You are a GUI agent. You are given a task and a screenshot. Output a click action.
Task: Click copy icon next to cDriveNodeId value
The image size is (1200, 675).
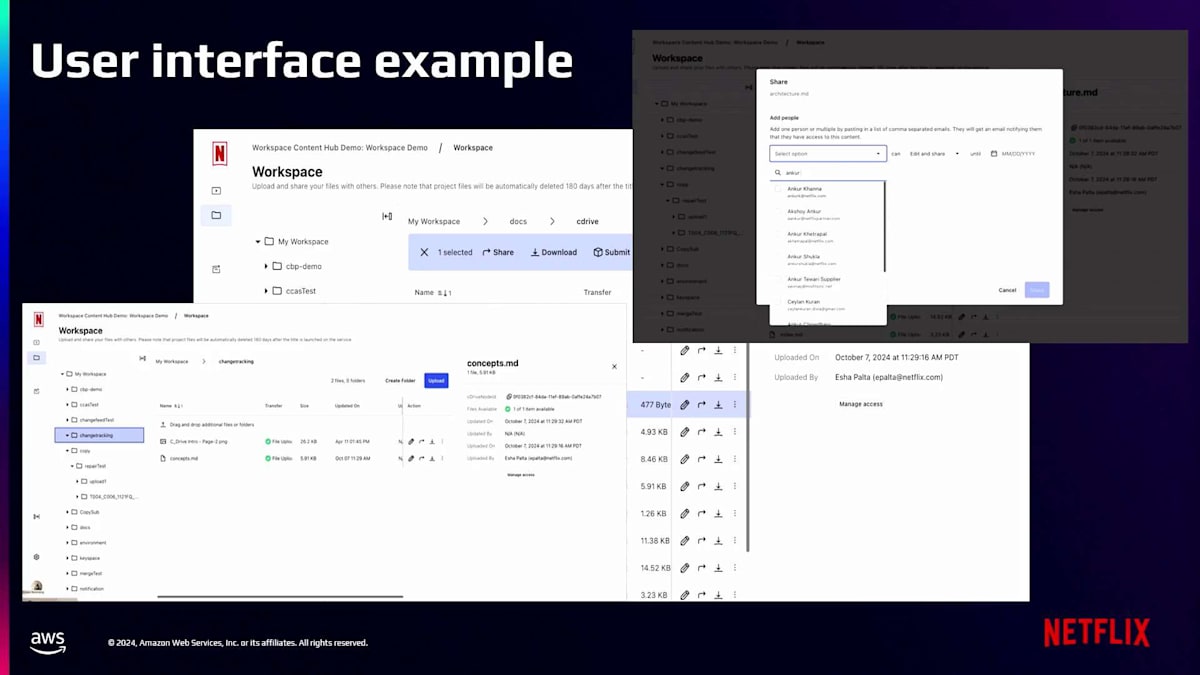pyautogui.click(x=509, y=397)
